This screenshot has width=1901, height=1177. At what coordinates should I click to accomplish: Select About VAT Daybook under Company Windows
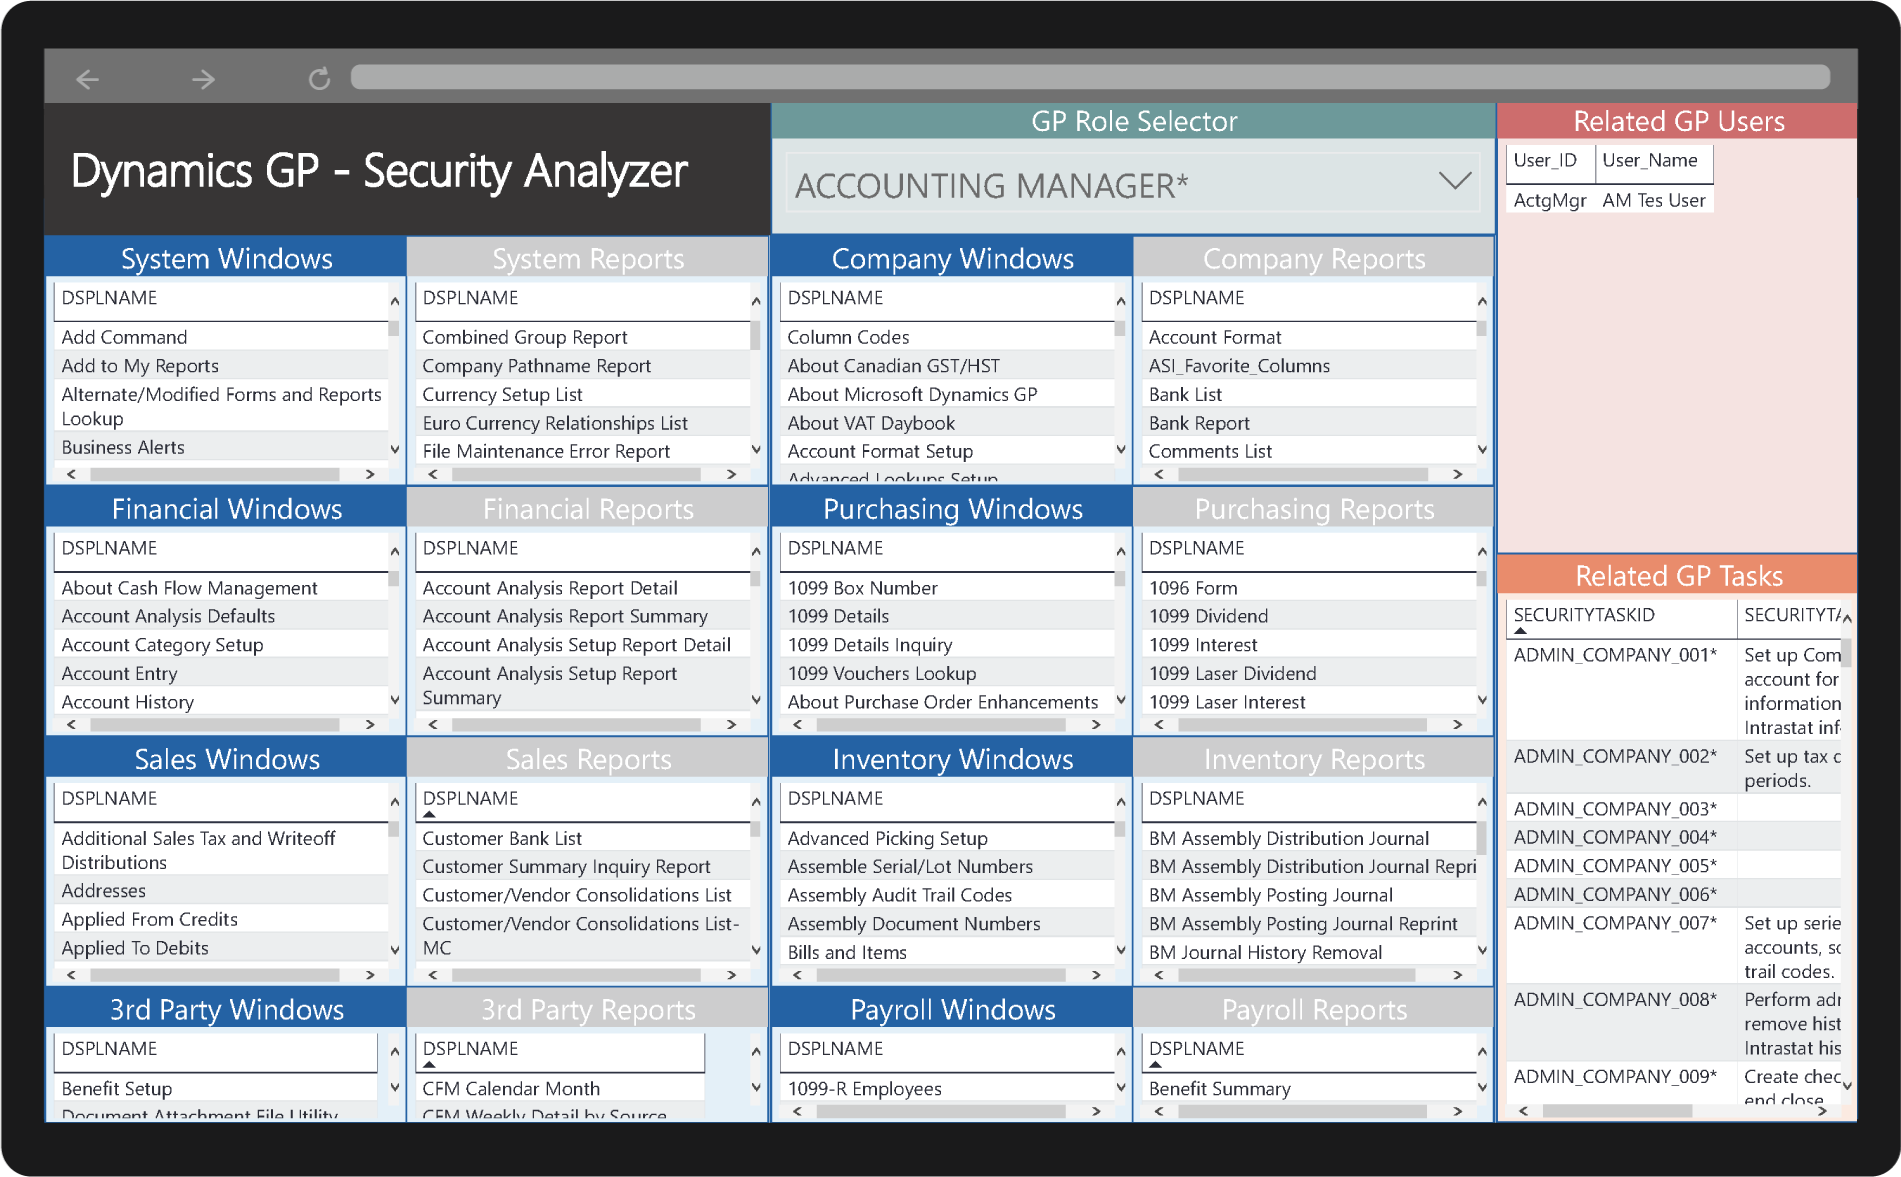[x=869, y=422]
